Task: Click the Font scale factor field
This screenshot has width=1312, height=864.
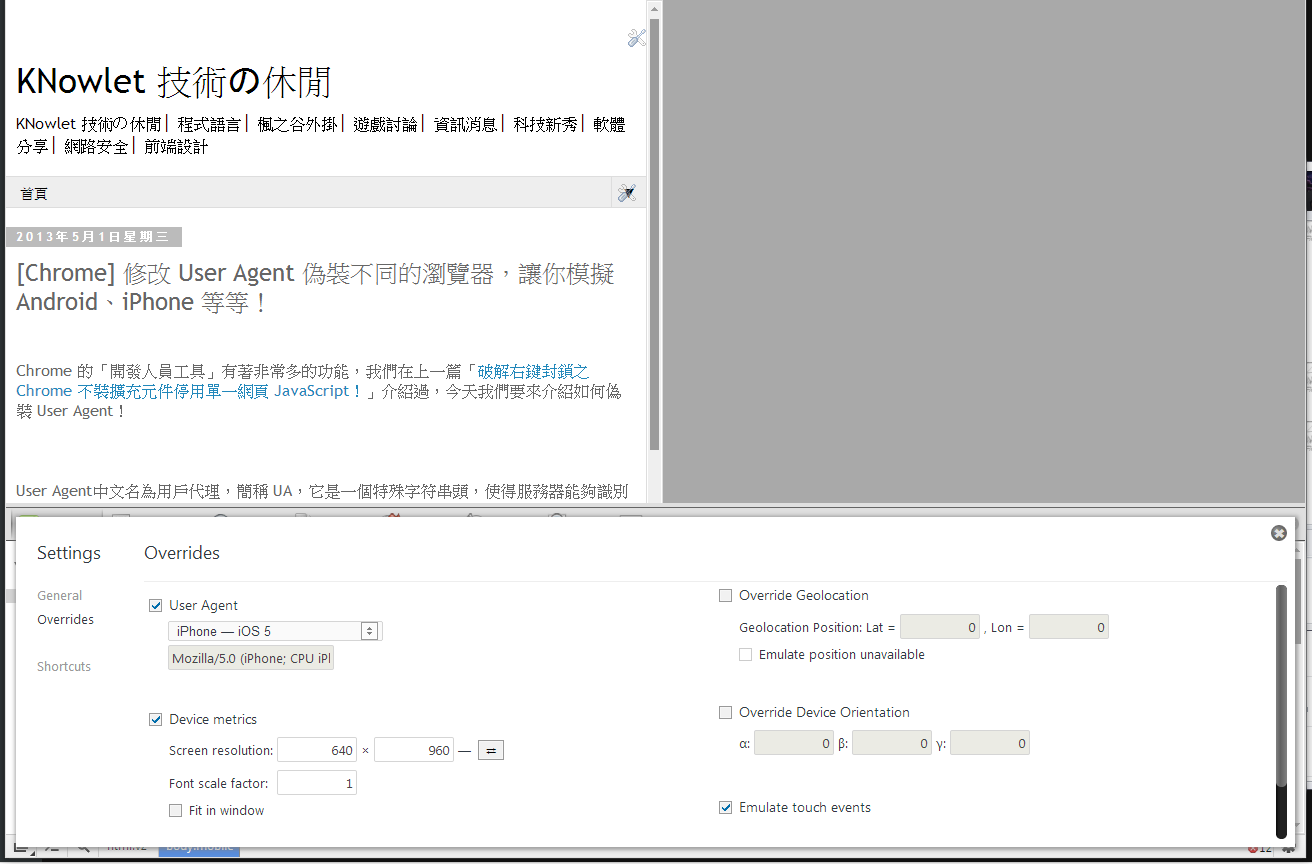Action: (x=317, y=783)
